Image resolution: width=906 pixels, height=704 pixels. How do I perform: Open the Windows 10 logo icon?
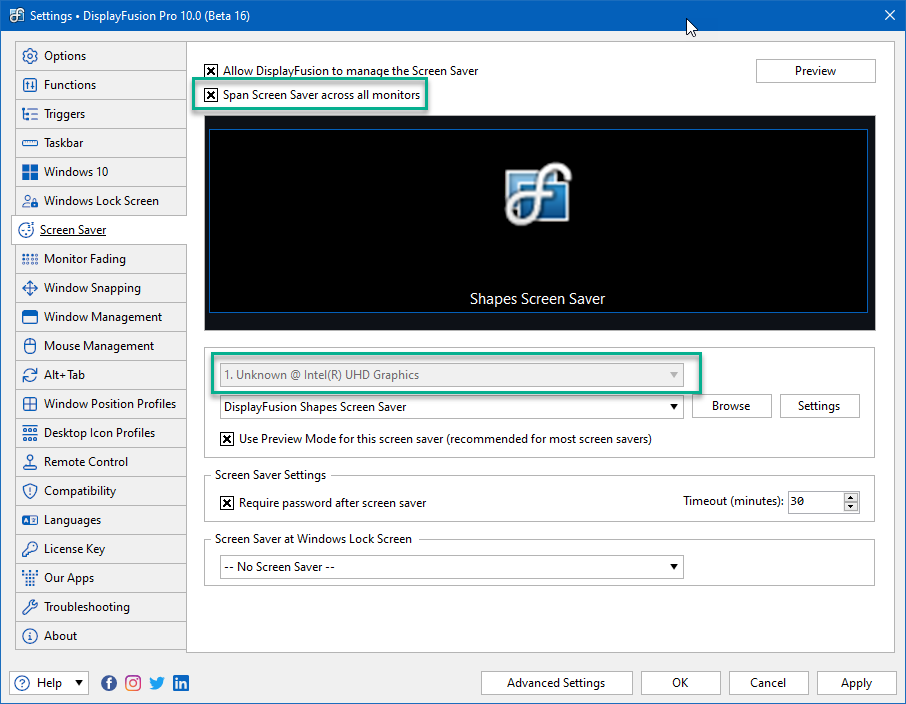29,172
